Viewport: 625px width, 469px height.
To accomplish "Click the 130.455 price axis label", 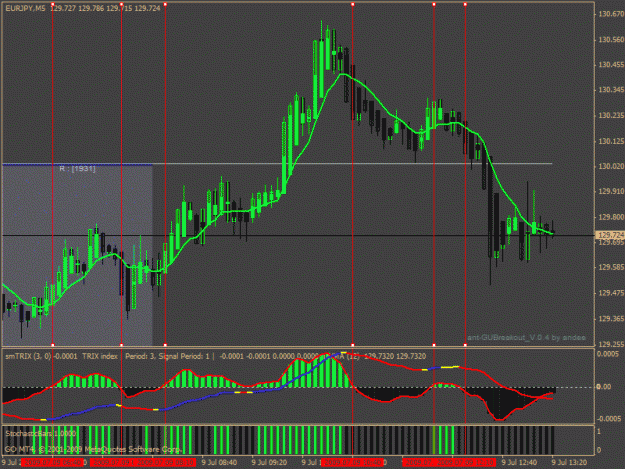I will point(611,65).
